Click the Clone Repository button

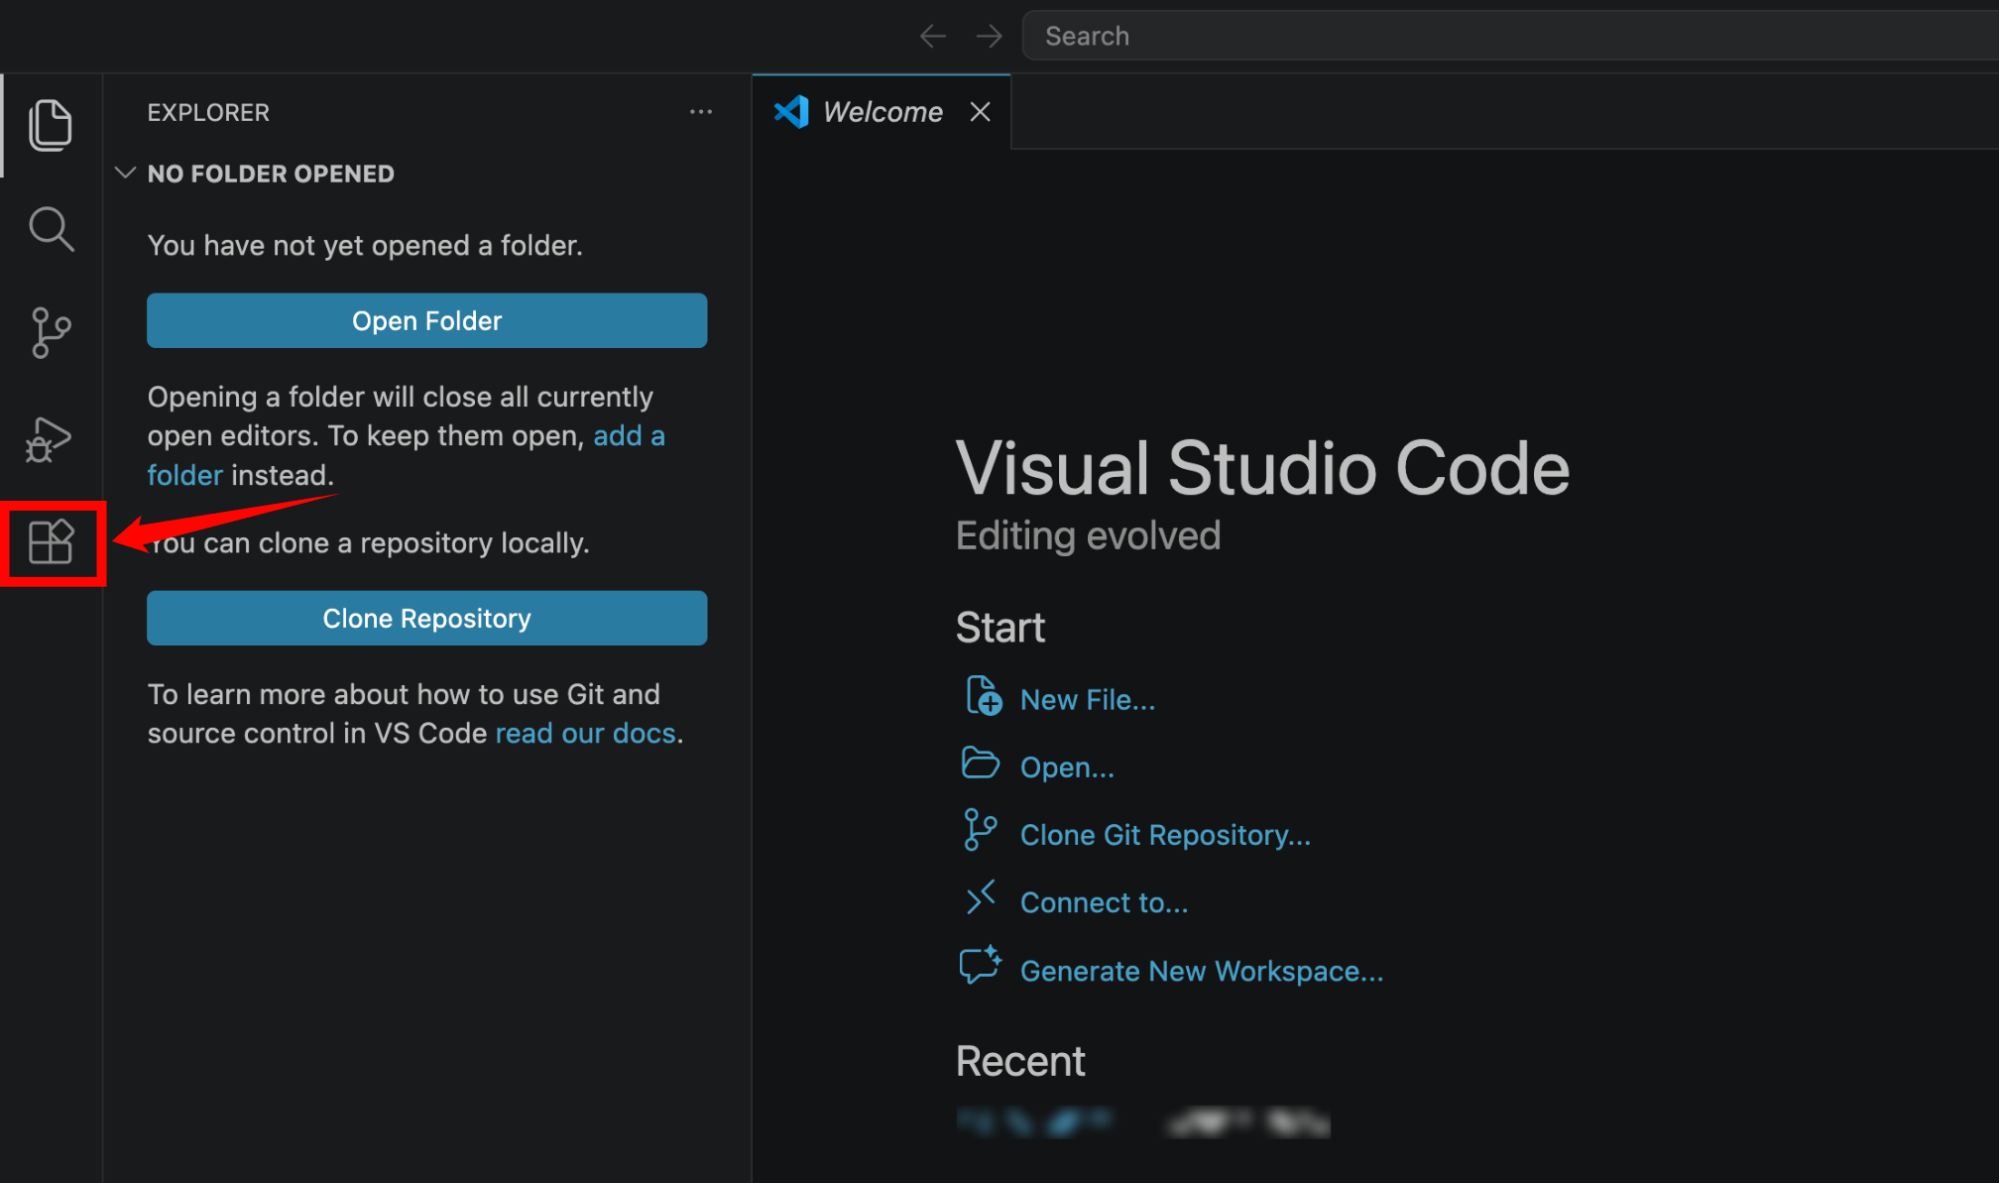(x=427, y=619)
